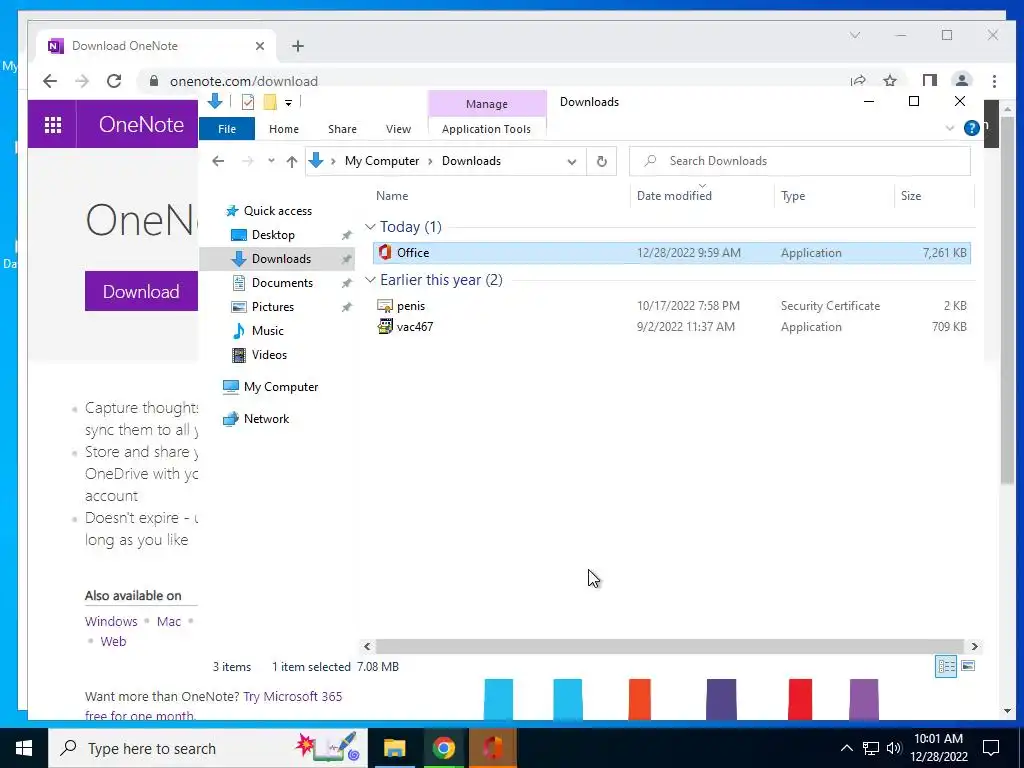The height and width of the screenshot is (768, 1024).
Task: Click the horizontal scrollbar in file list
Action: (x=669, y=647)
